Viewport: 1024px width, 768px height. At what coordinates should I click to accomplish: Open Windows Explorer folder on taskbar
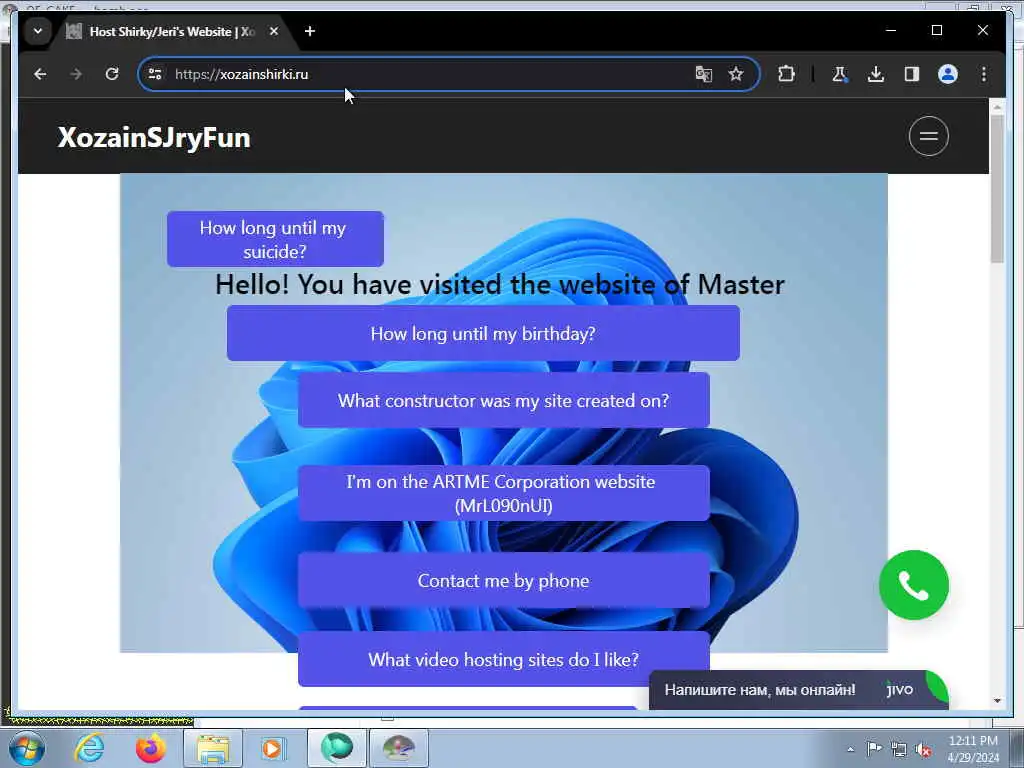213,748
